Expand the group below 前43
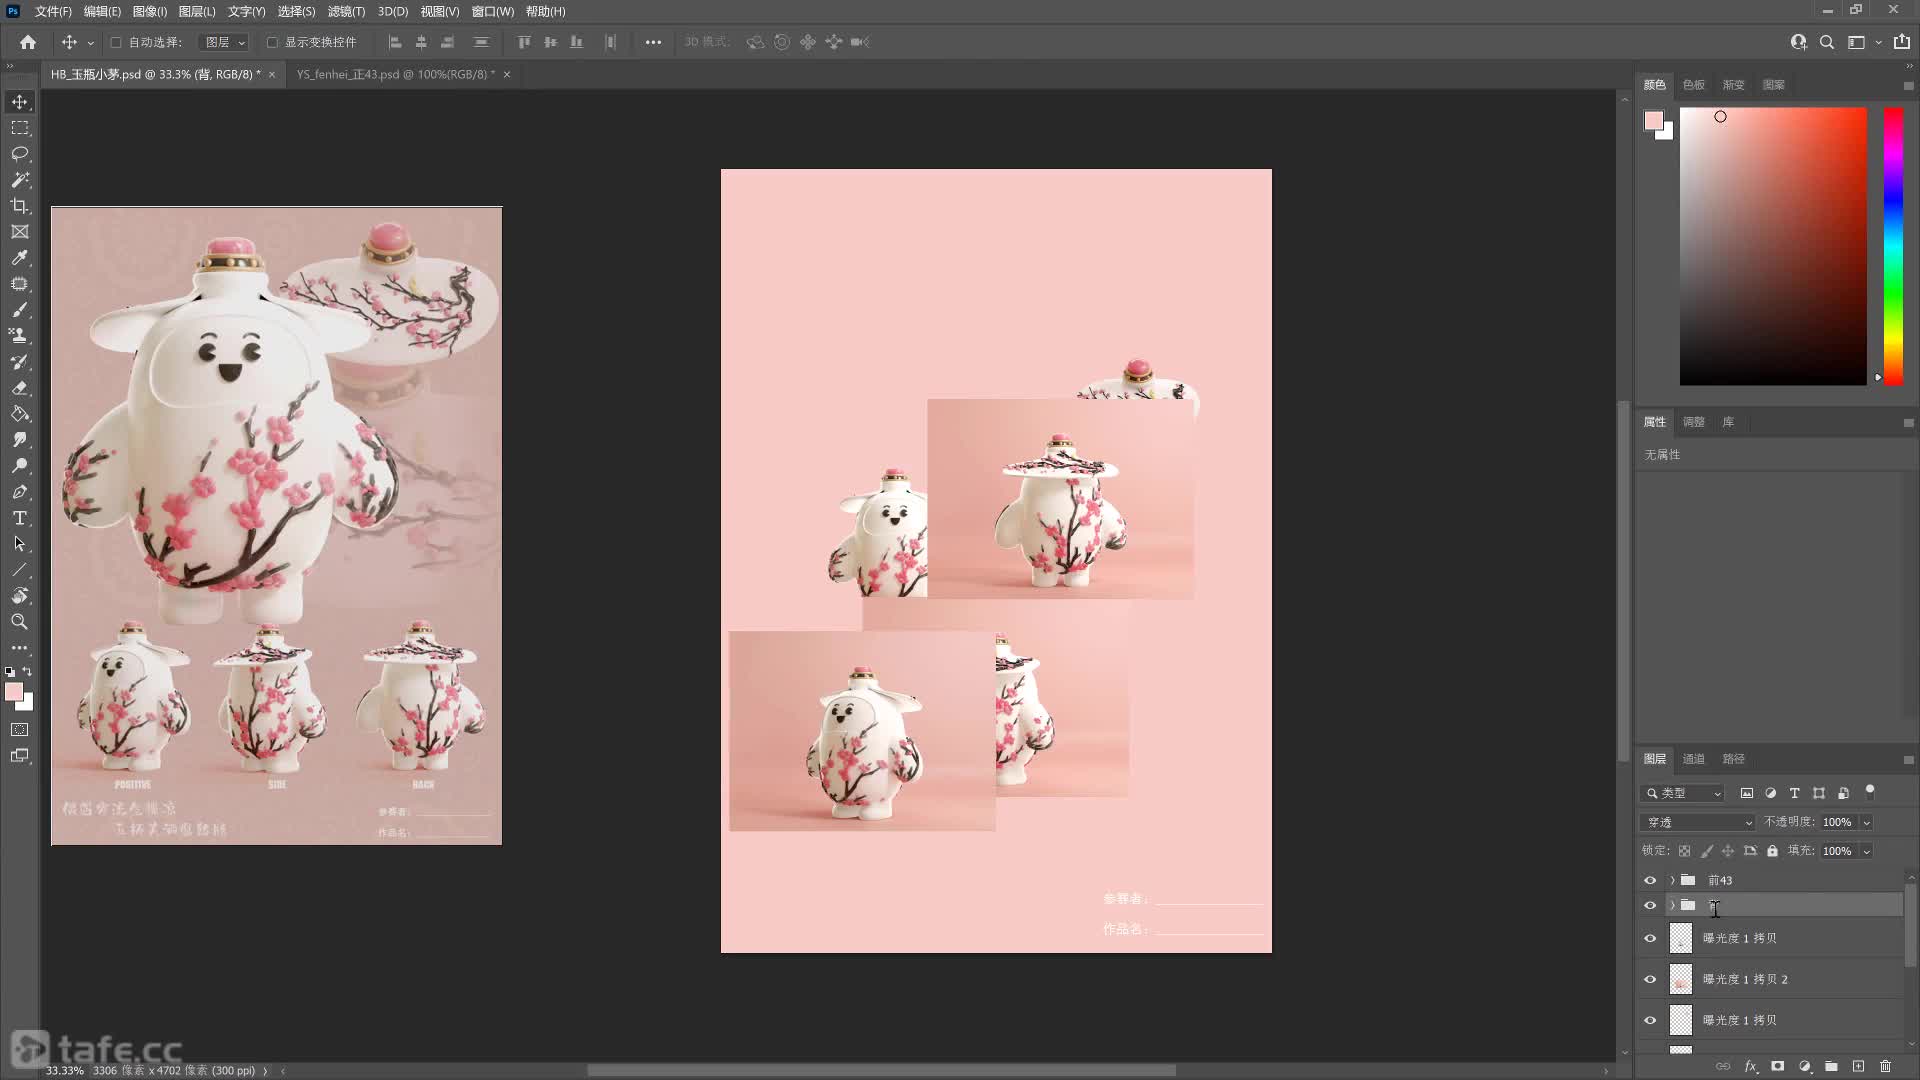 click(1672, 905)
